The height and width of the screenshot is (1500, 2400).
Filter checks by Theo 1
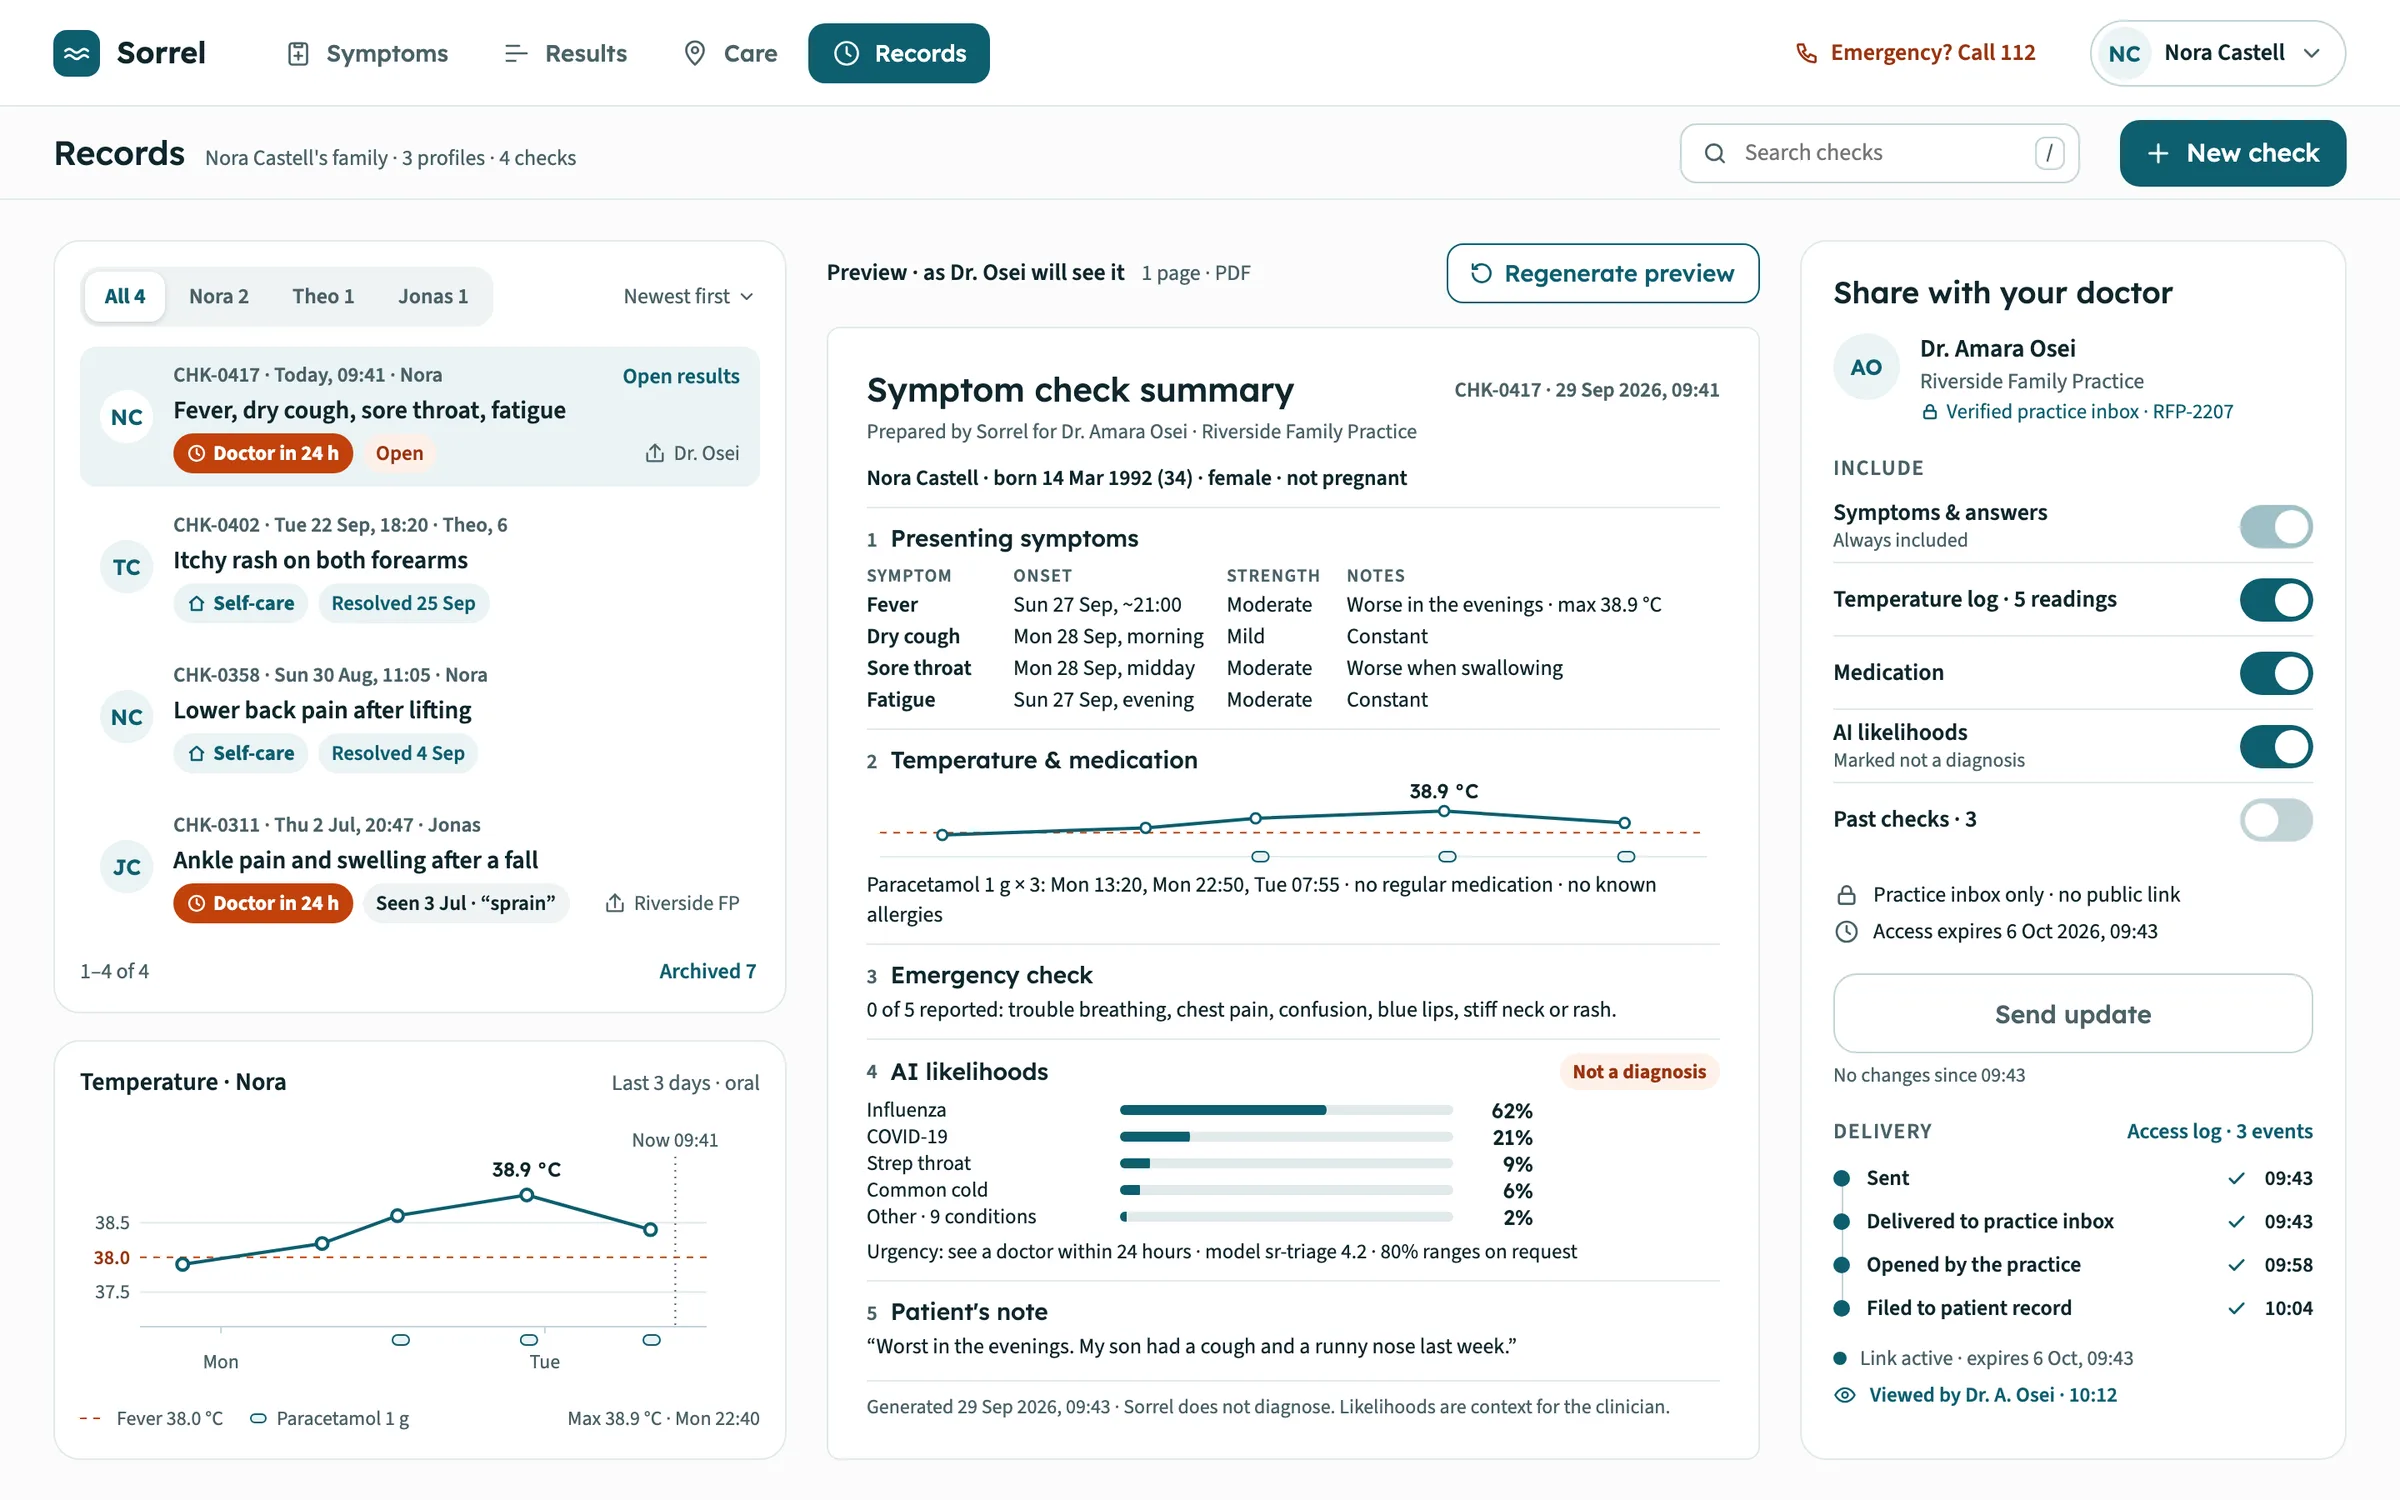coord(323,296)
